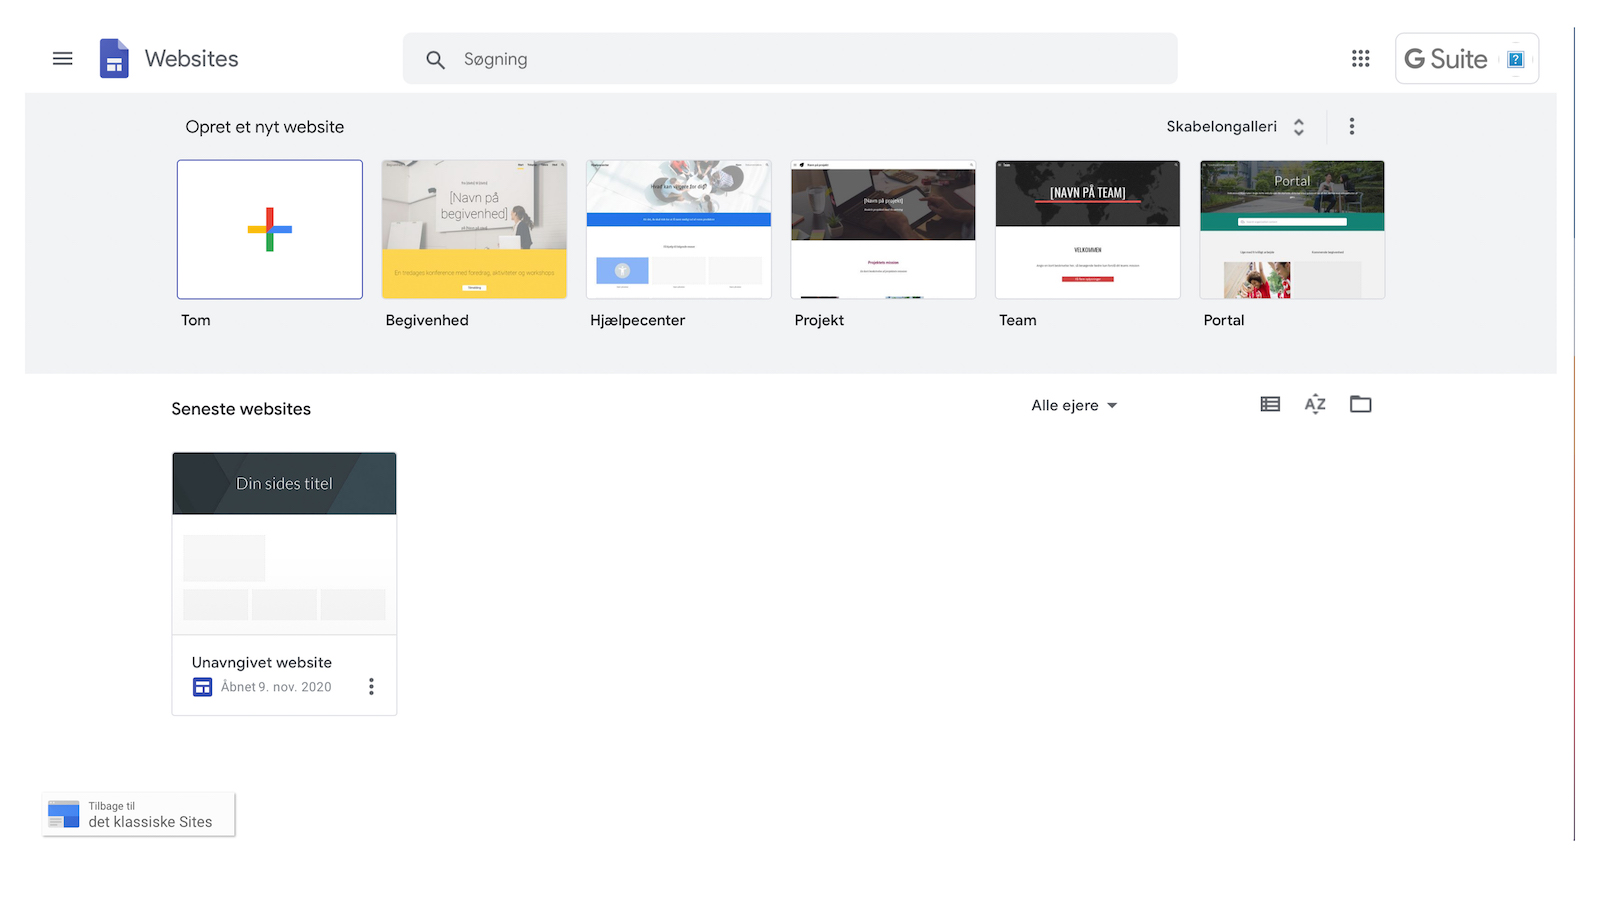1600x900 pixels.
Task: Click the Google Sites logo
Action: [x=113, y=58]
